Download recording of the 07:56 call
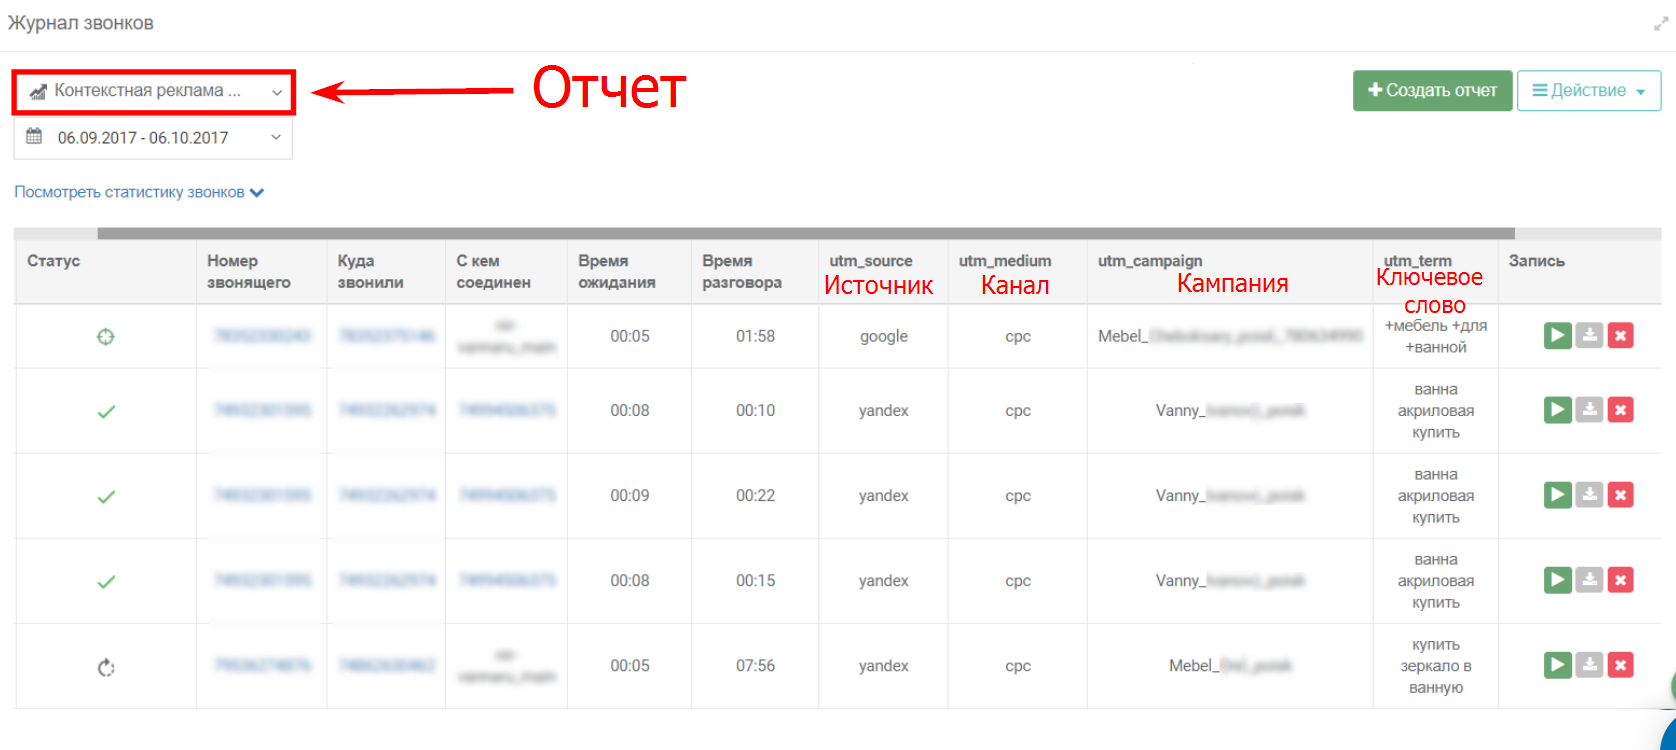 click(1589, 665)
